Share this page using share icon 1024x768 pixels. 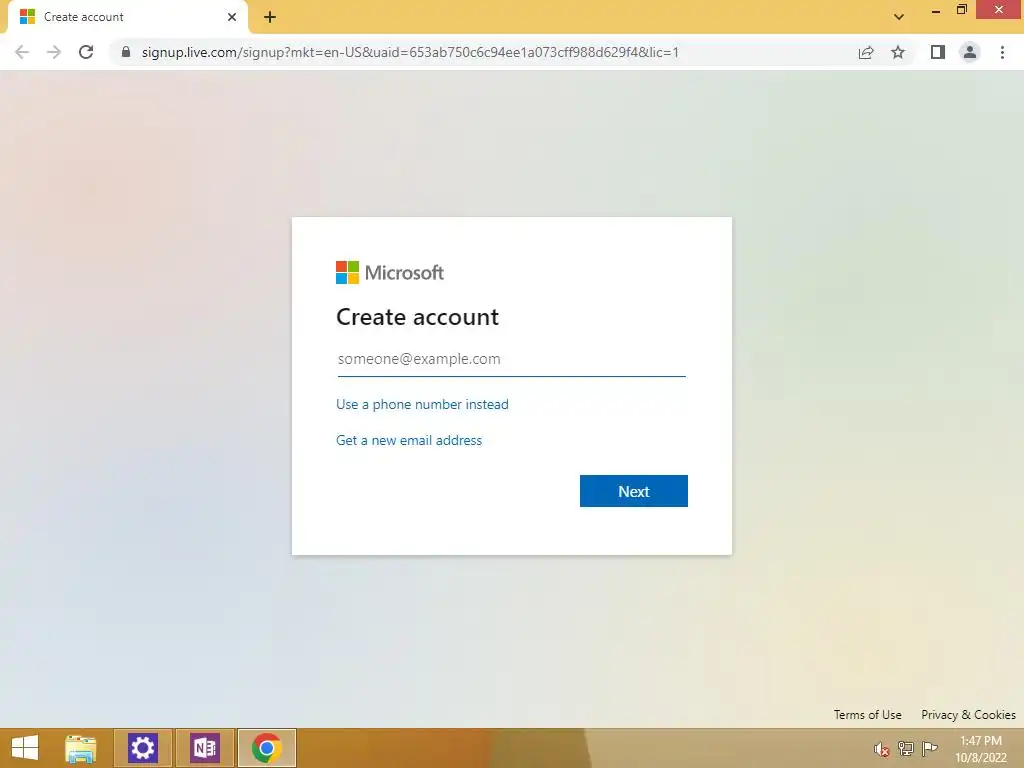(x=866, y=52)
